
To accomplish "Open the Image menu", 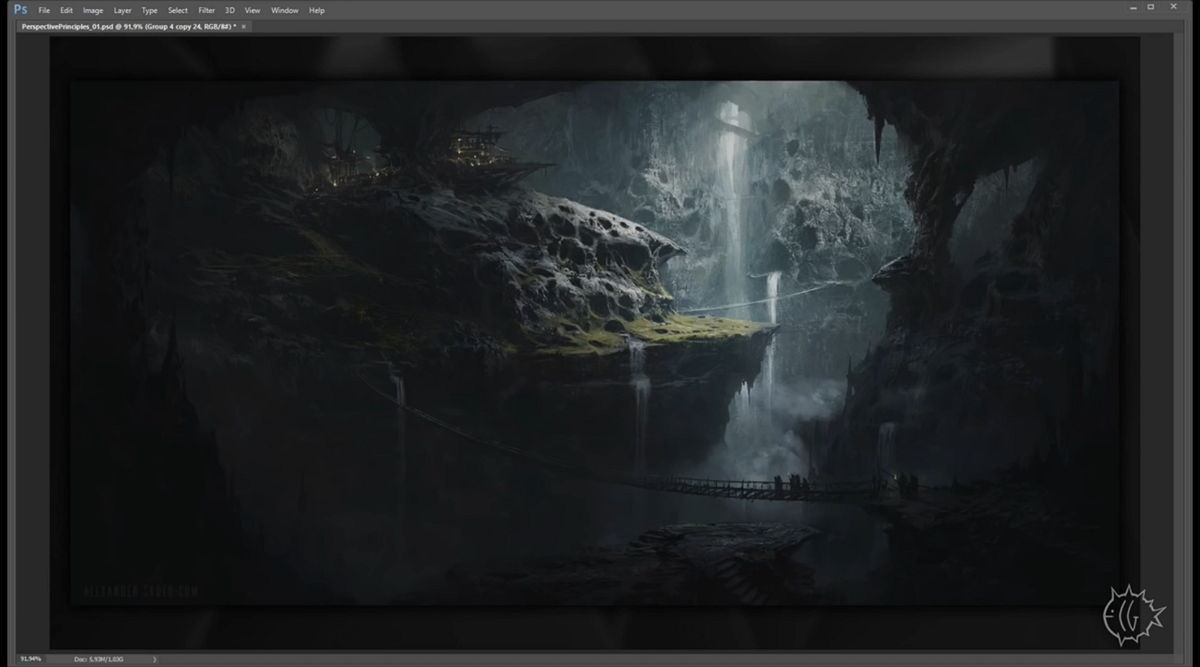I will [x=93, y=10].
